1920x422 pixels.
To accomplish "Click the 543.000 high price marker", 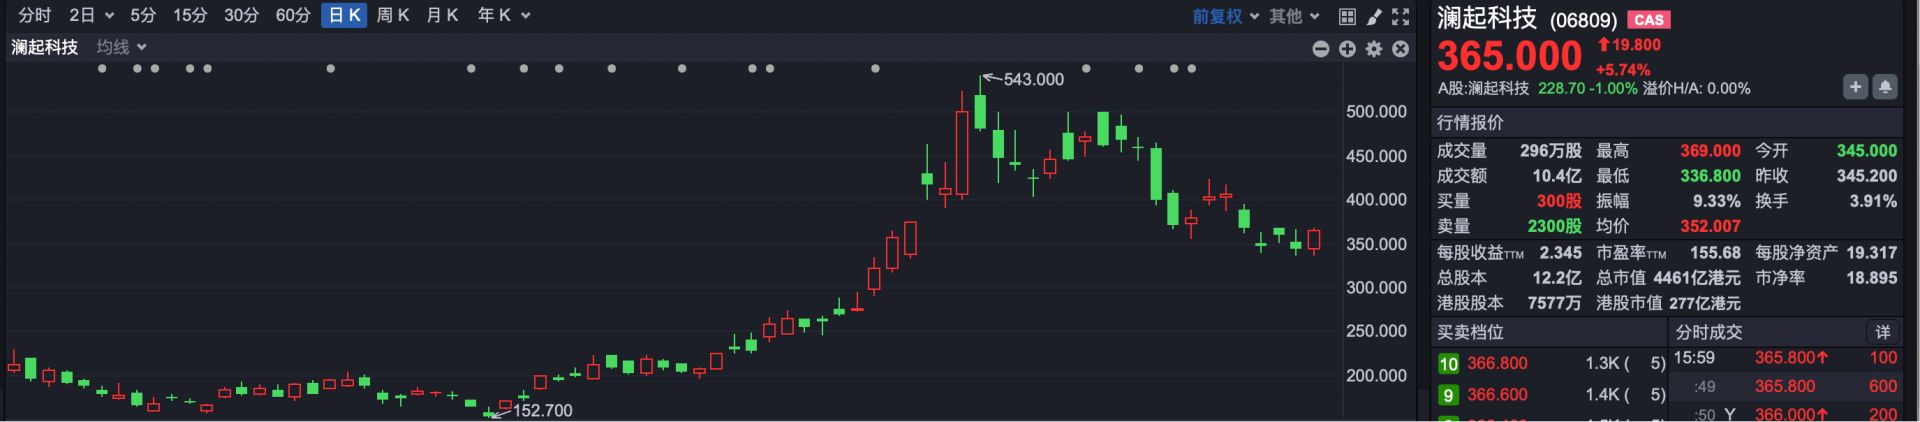I will pyautogui.click(x=1033, y=79).
